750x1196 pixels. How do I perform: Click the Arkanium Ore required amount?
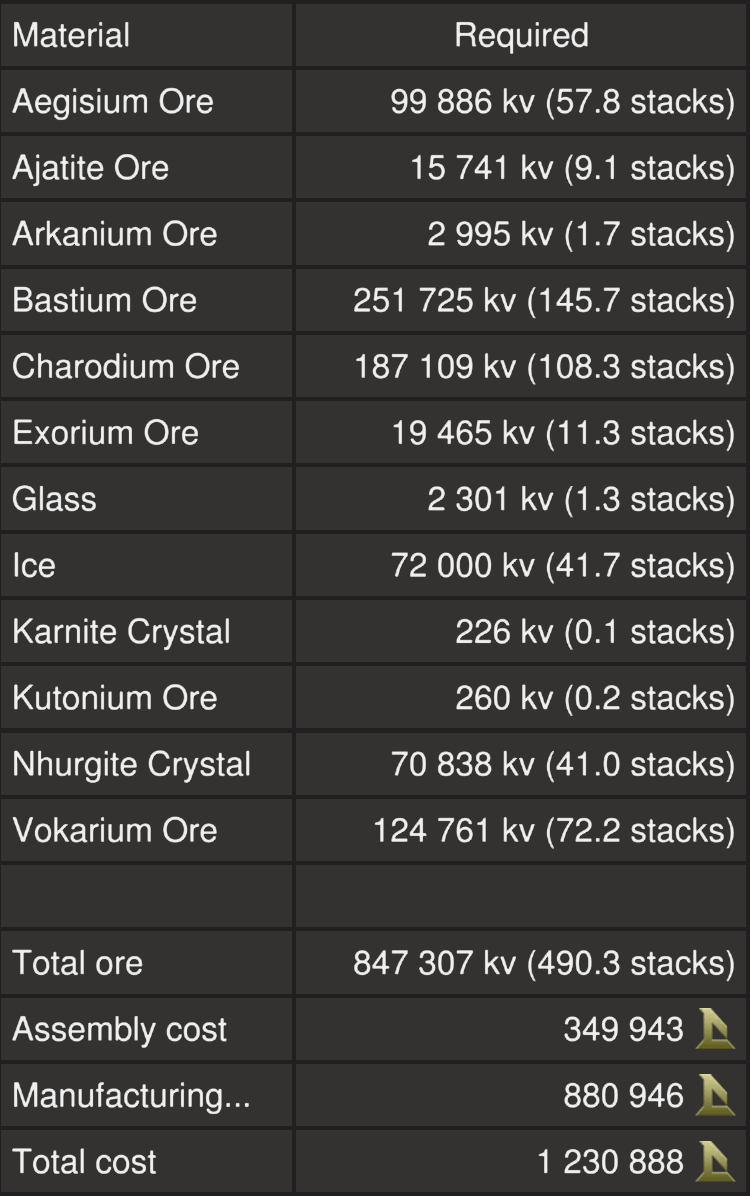(581, 234)
